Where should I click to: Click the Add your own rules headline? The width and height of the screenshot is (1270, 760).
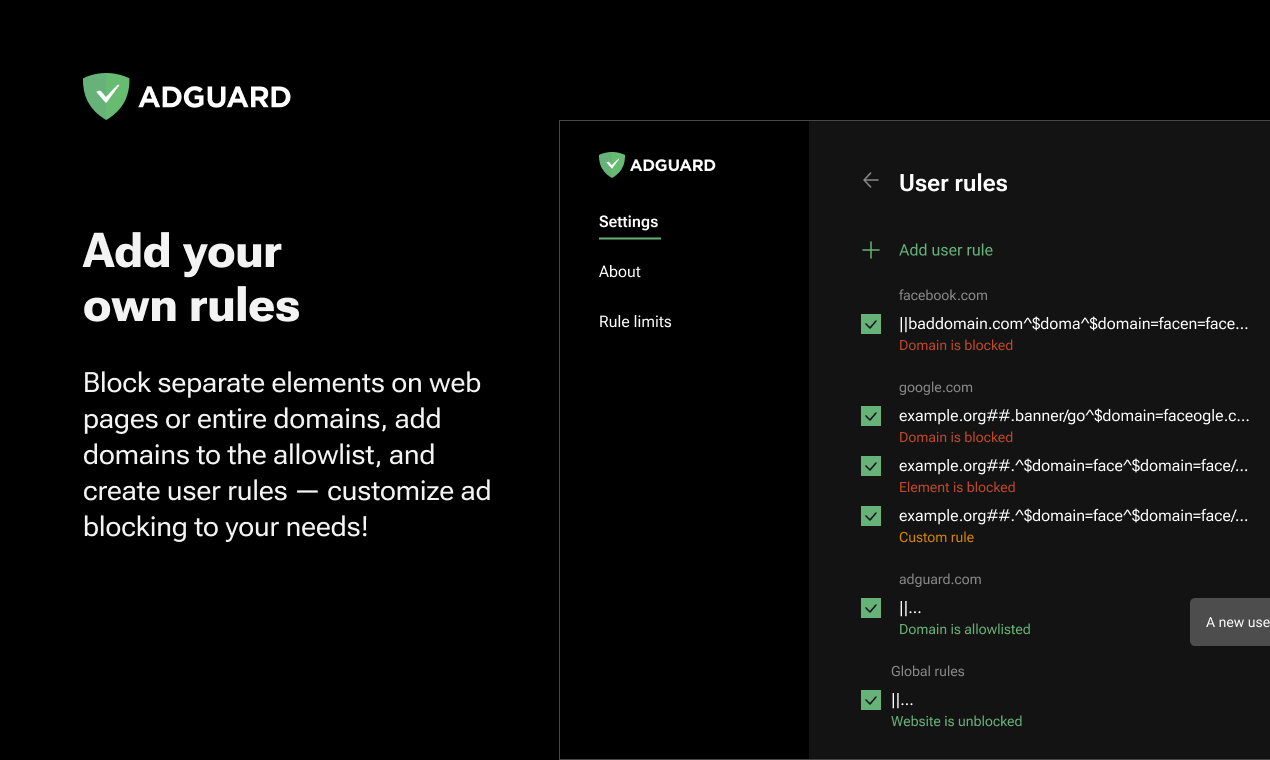pos(191,278)
